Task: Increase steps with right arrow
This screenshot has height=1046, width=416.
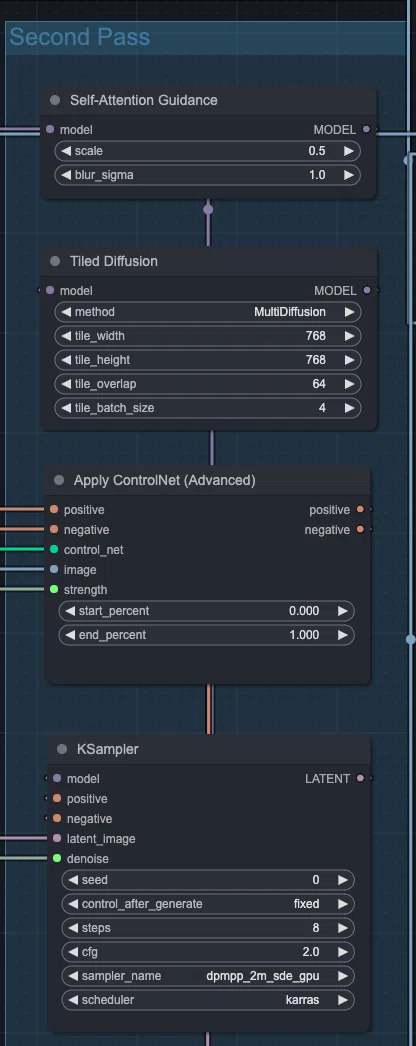Action: point(343,929)
